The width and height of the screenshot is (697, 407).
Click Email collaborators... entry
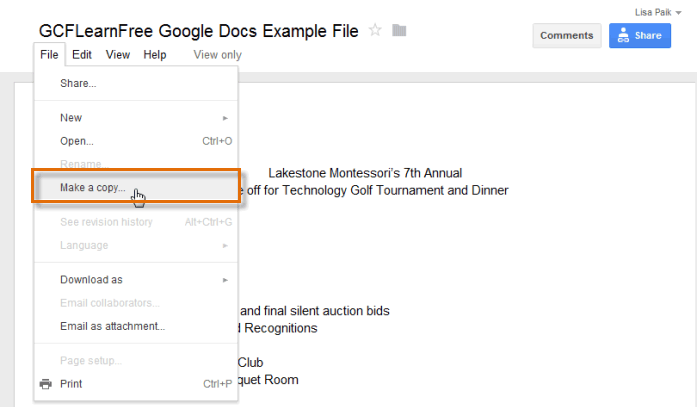point(136,303)
